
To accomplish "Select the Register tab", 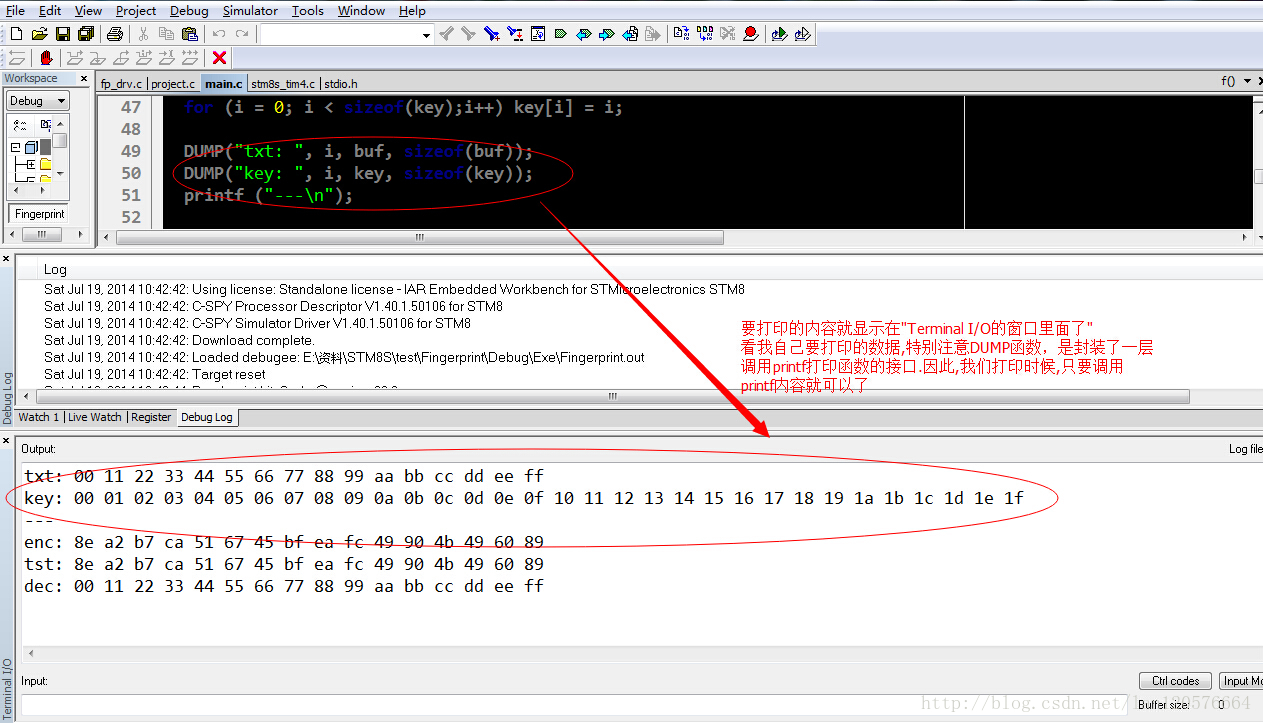I will (x=151, y=417).
